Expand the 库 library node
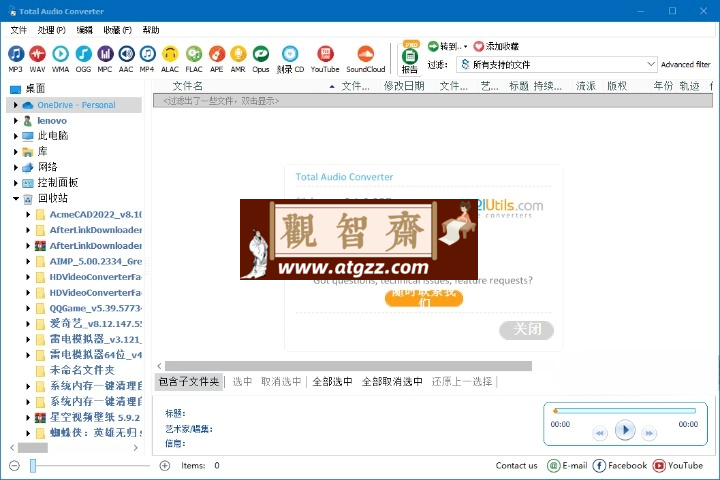This screenshot has width=720, height=480. (16, 152)
